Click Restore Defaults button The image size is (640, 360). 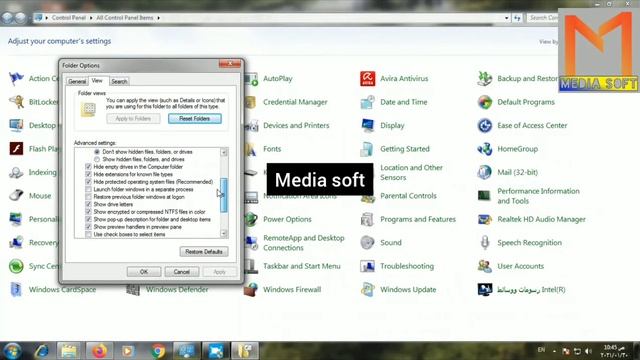(x=204, y=251)
